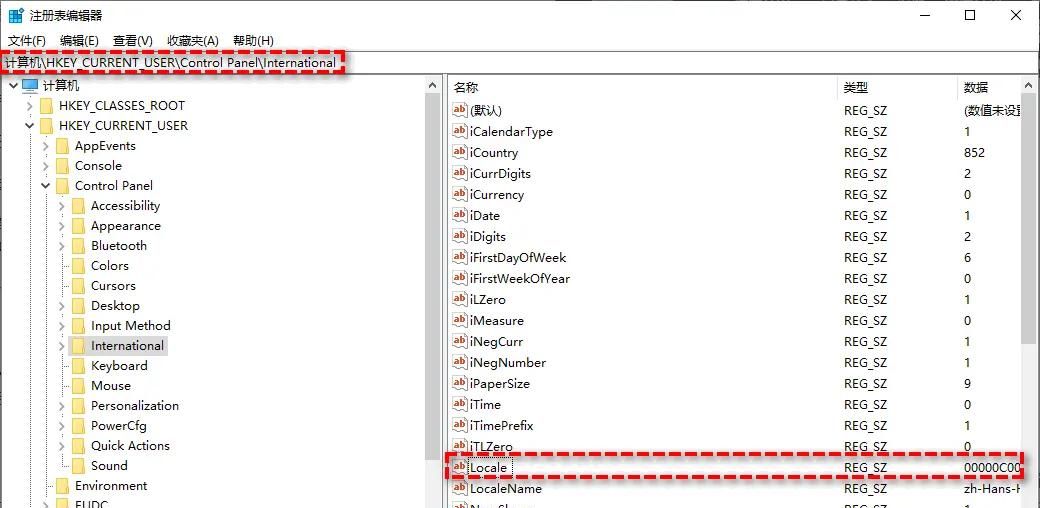Expand the PowerCfg key

(62, 425)
